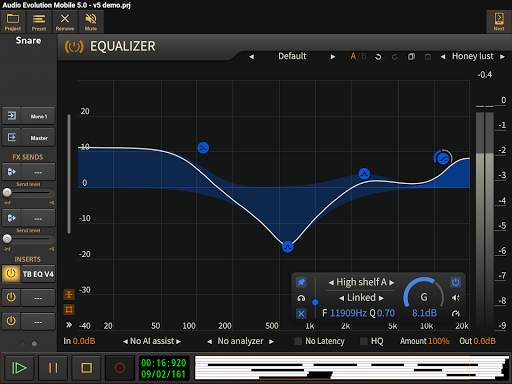The image size is (512, 384).
Task: Open the TB EQ V4 insert
Action: tap(38, 274)
